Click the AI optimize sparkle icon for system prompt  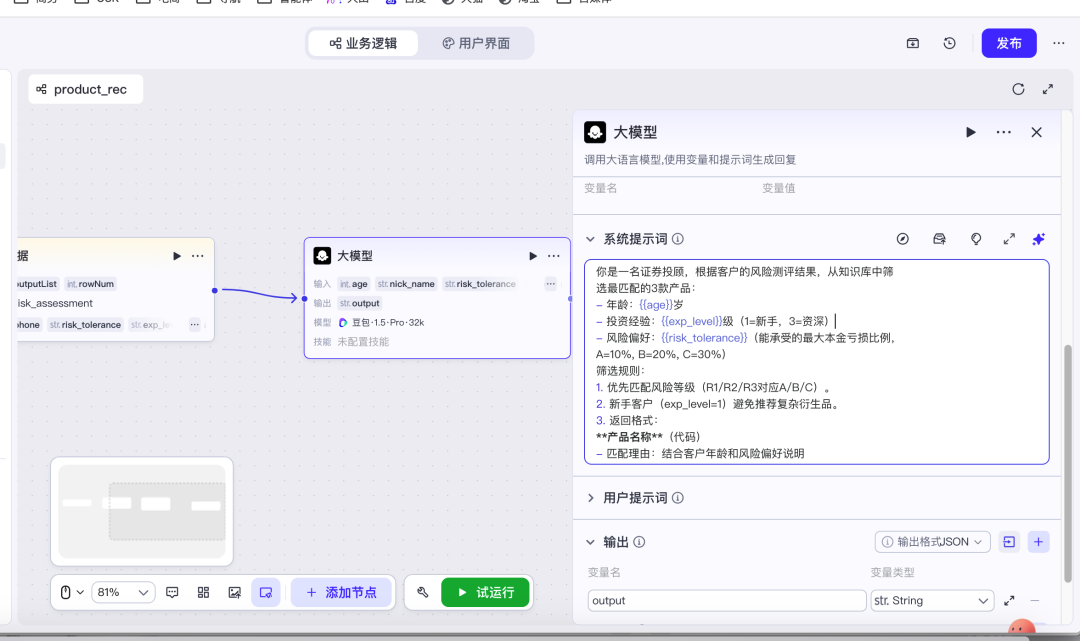click(x=1038, y=239)
